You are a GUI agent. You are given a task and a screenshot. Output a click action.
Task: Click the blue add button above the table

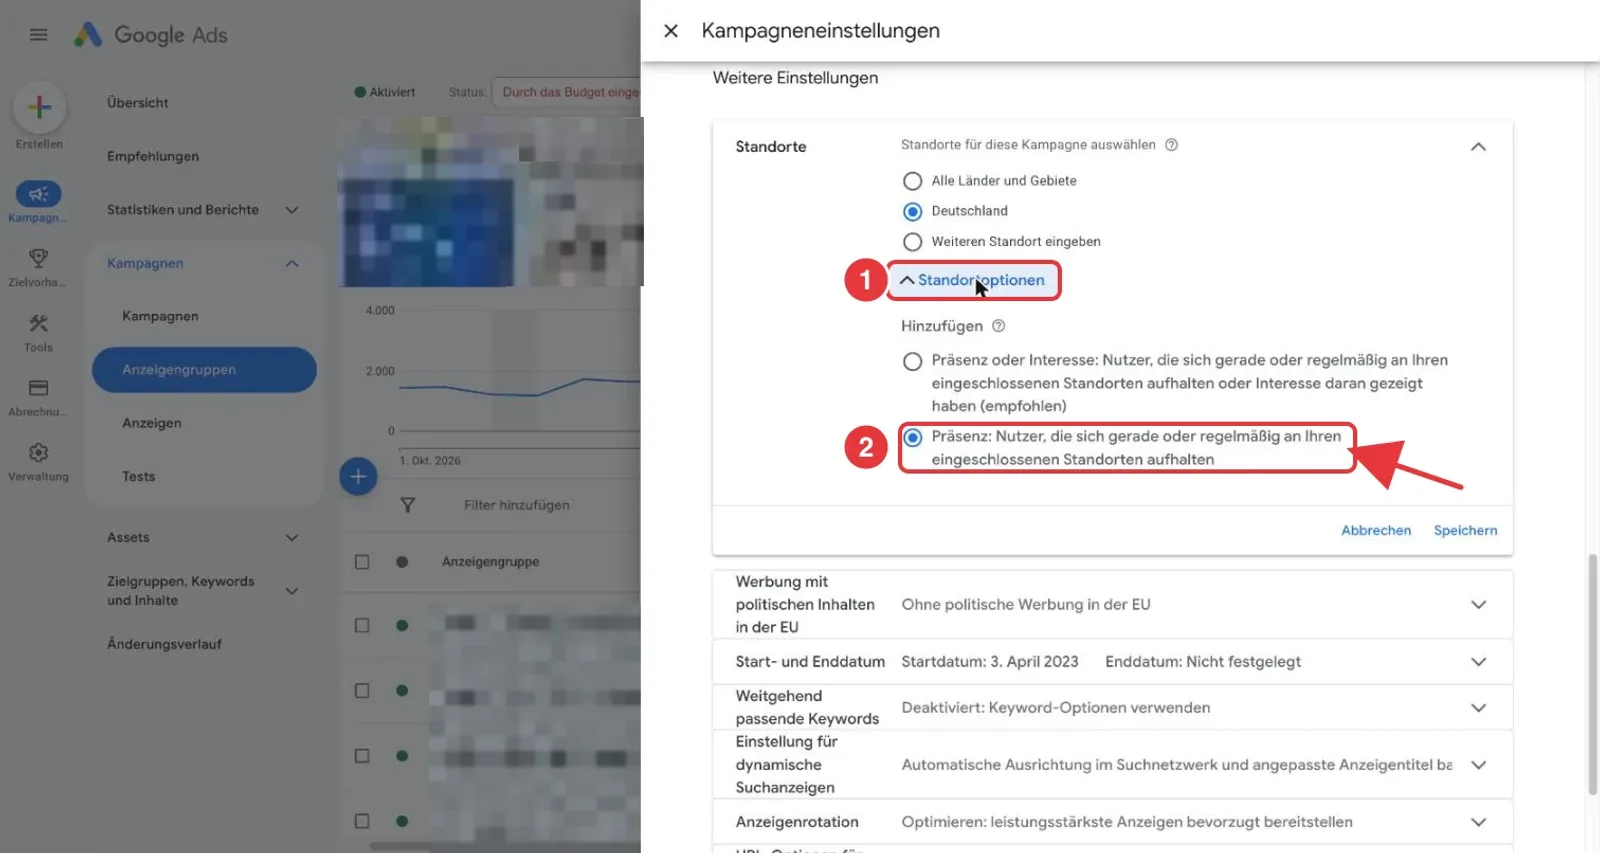pyautogui.click(x=358, y=476)
